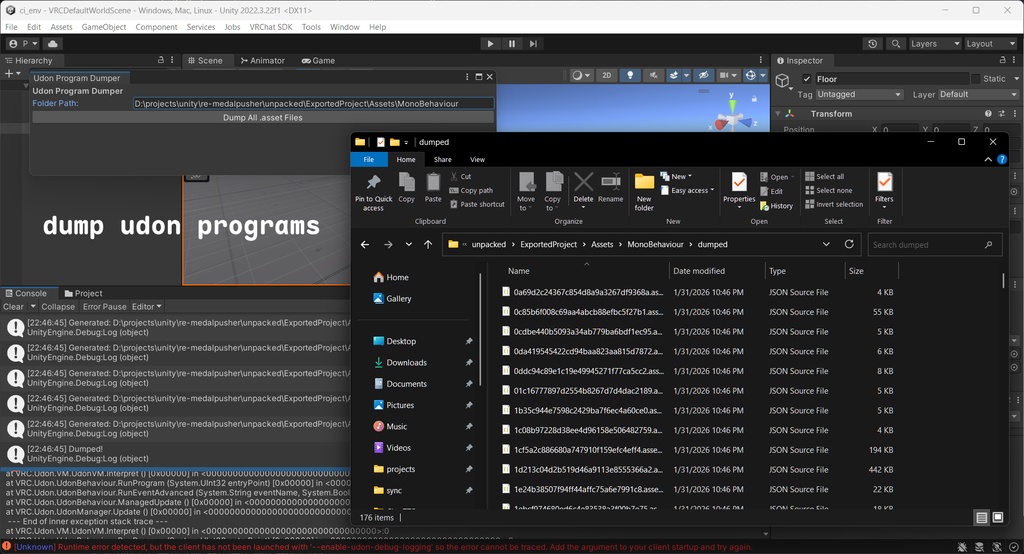Collapse the Transform component foldout
The width and height of the screenshot is (1024, 554).
tap(778, 114)
